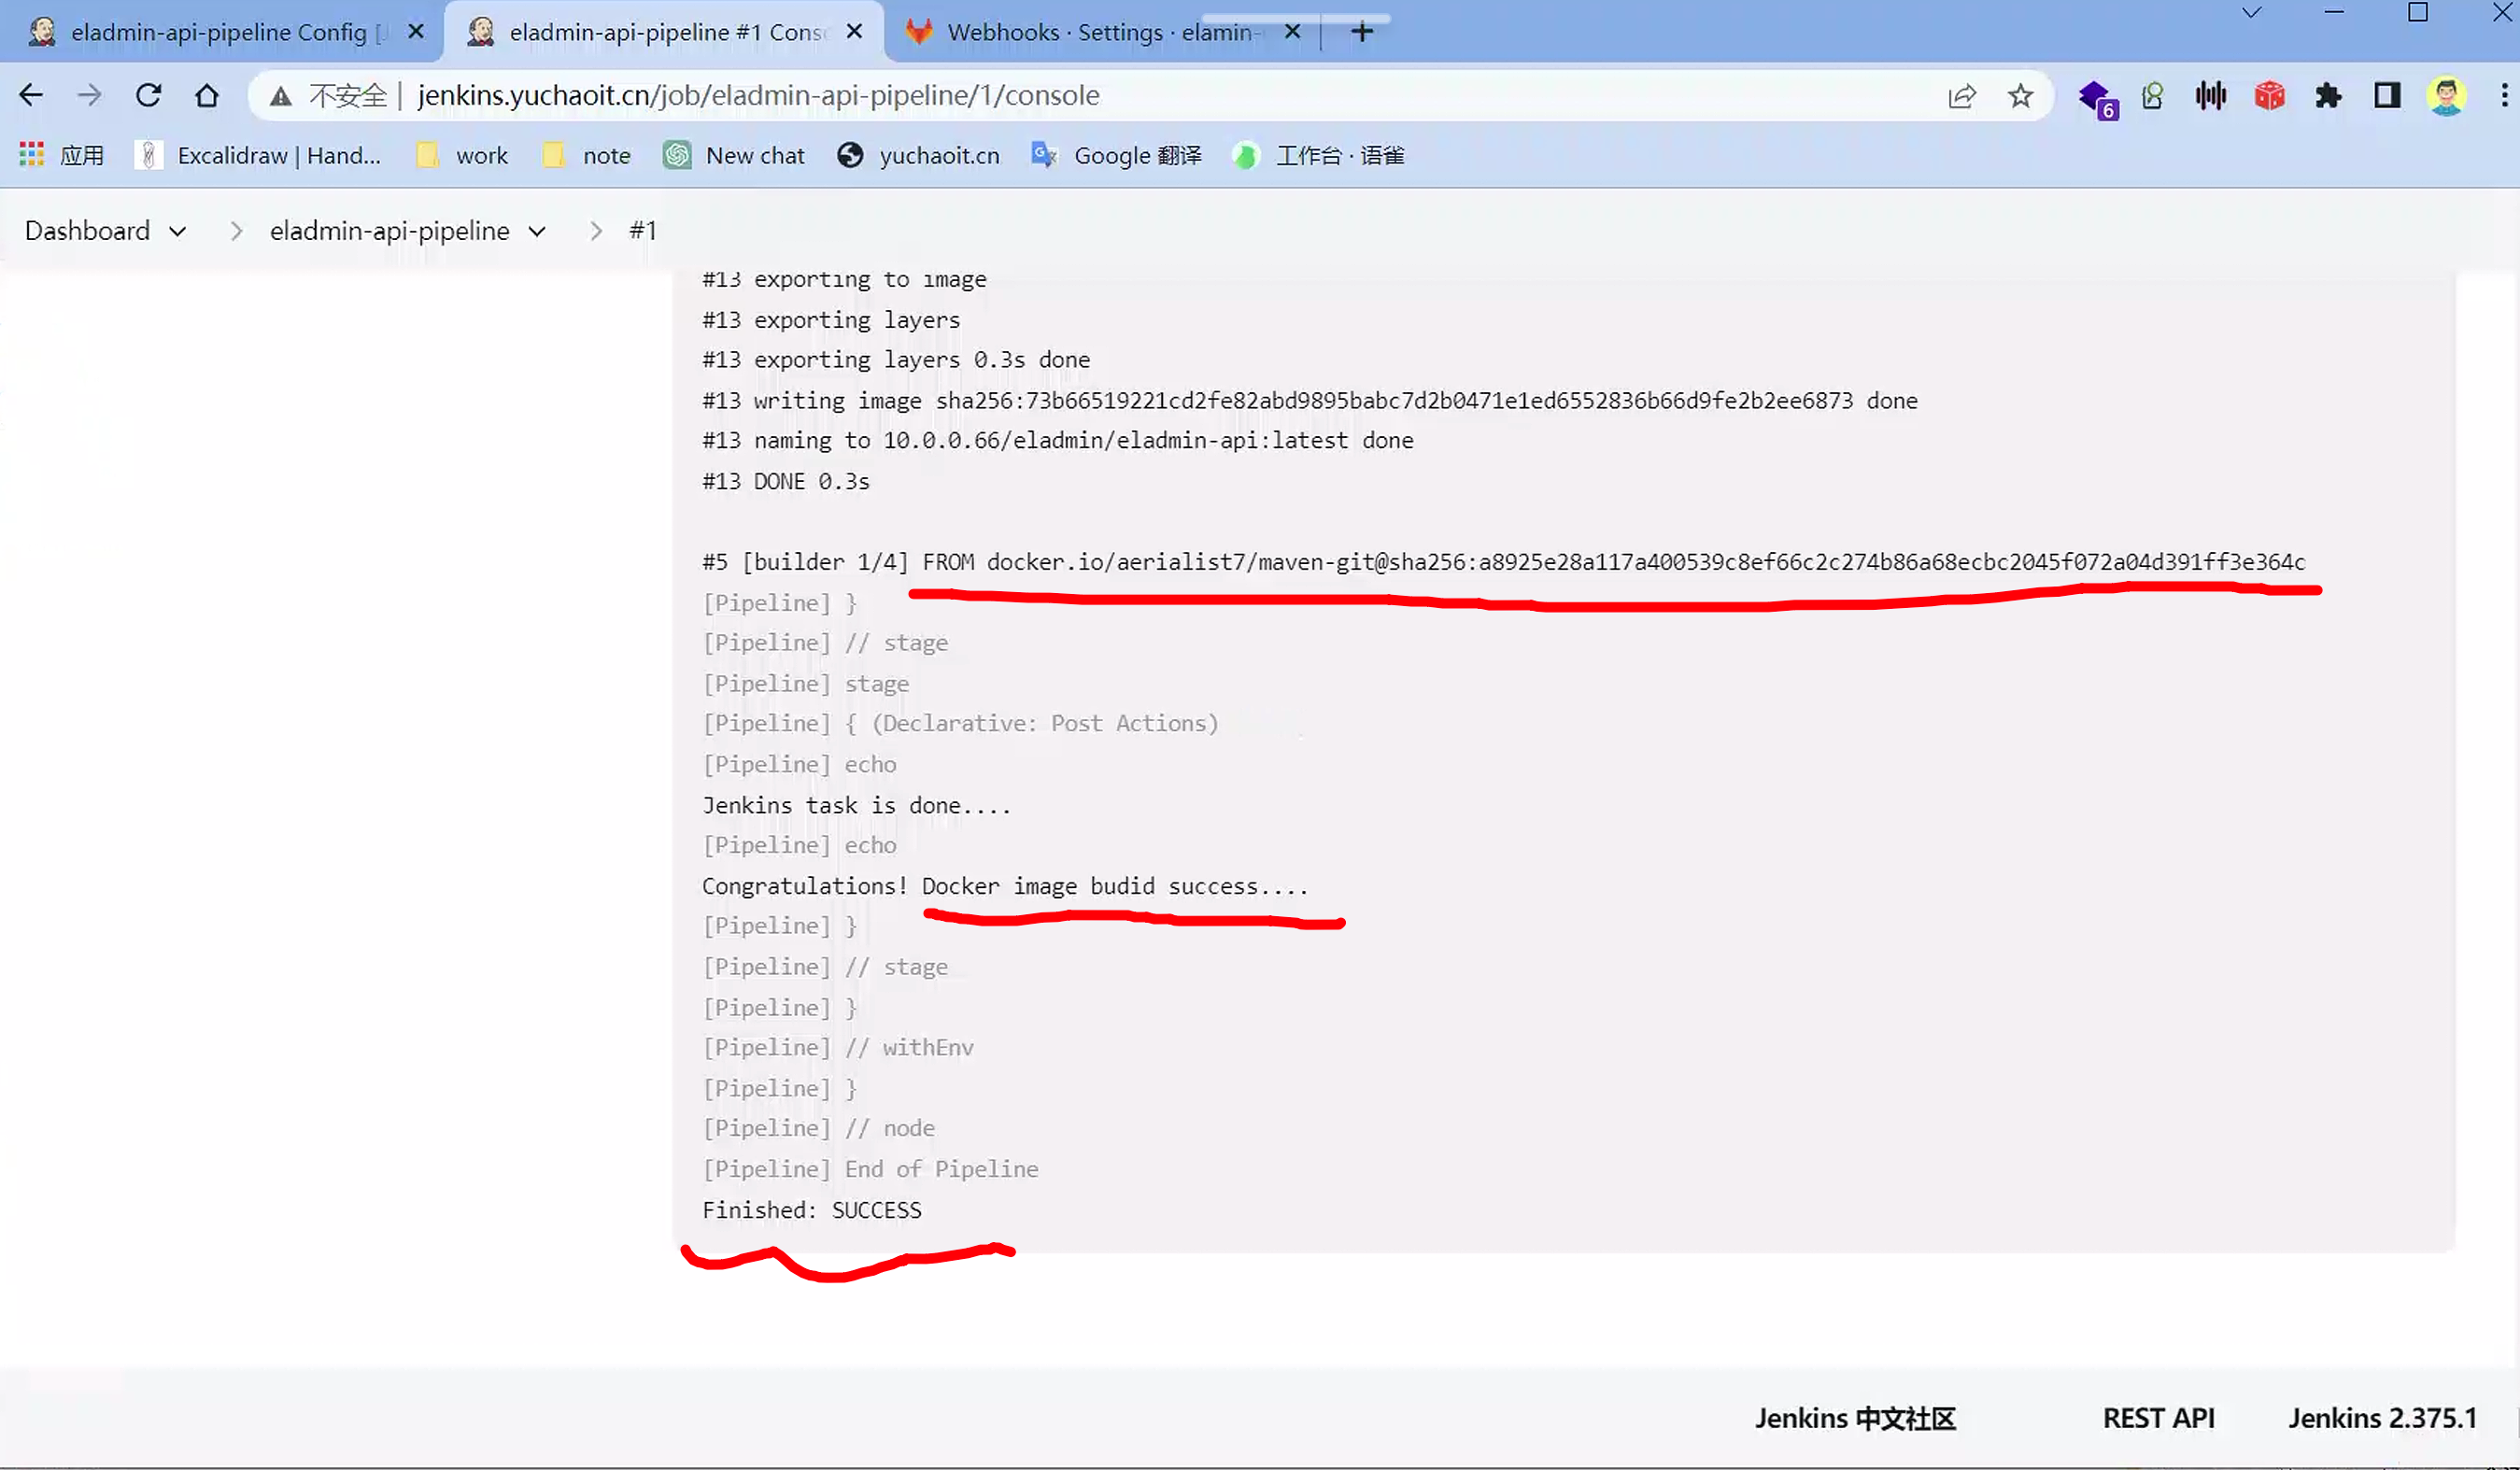Open the extensions puzzle icon
2520x1470 pixels.
(x=2328, y=95)
